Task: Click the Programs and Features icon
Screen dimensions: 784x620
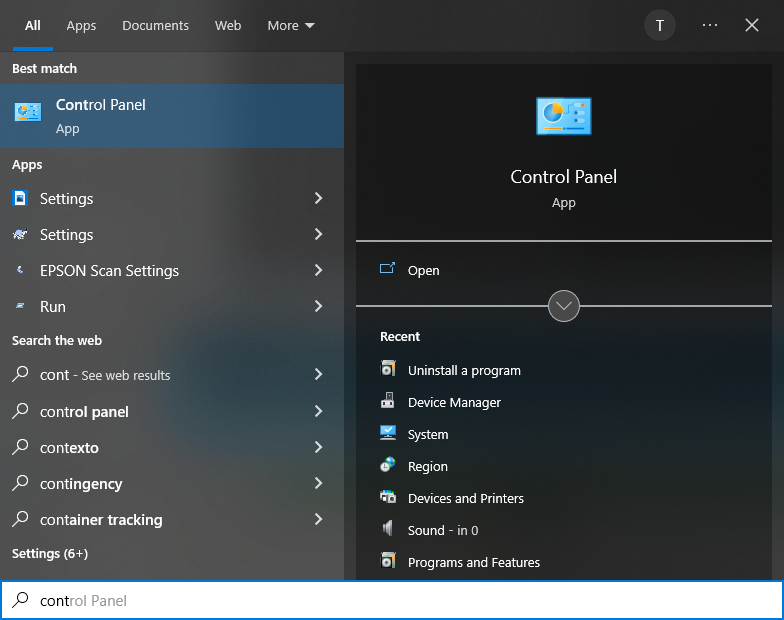Action: point(388,560)
